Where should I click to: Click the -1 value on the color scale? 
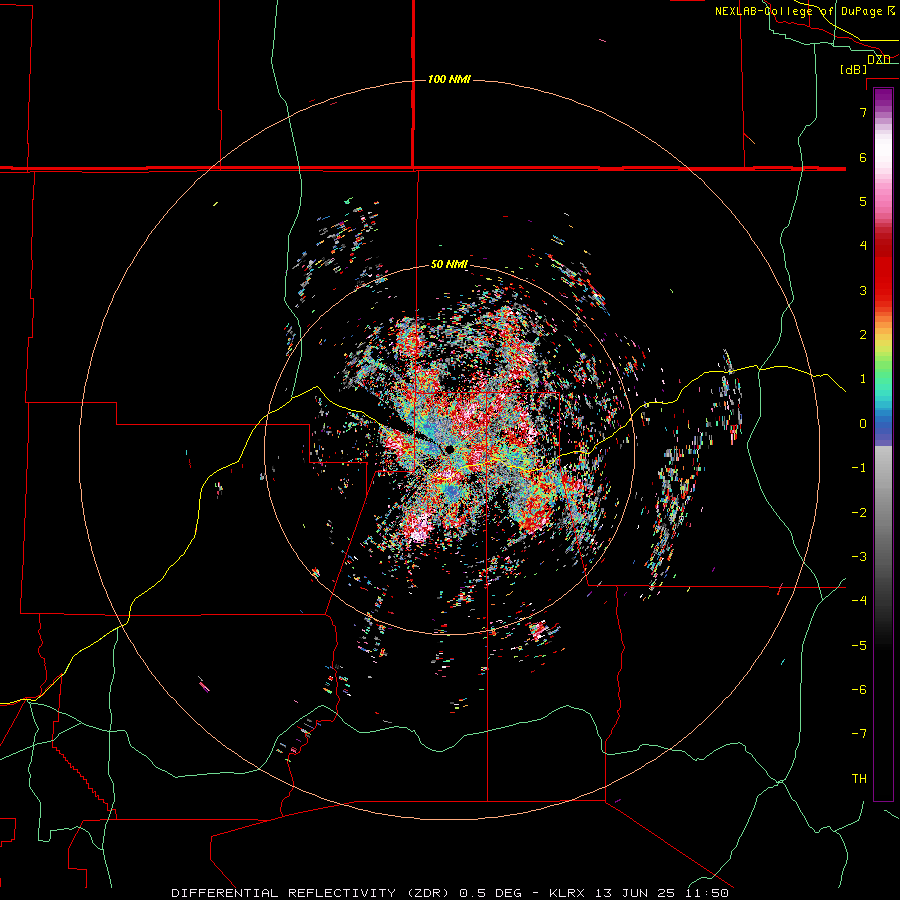coord(859,468)
